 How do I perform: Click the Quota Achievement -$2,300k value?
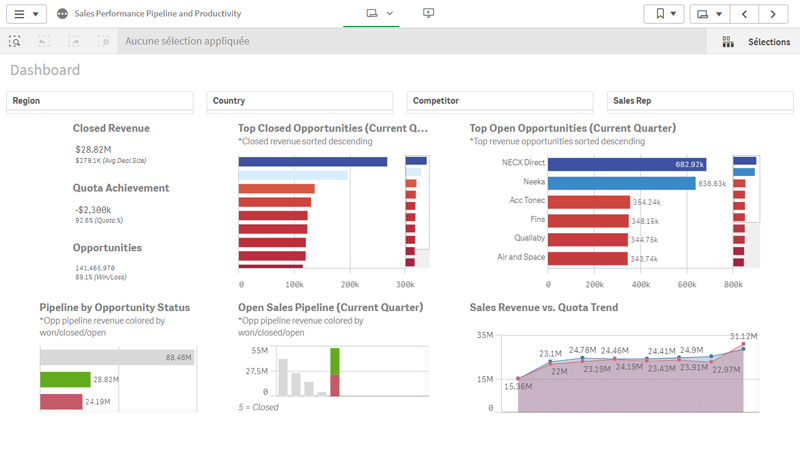pos(93,210)
